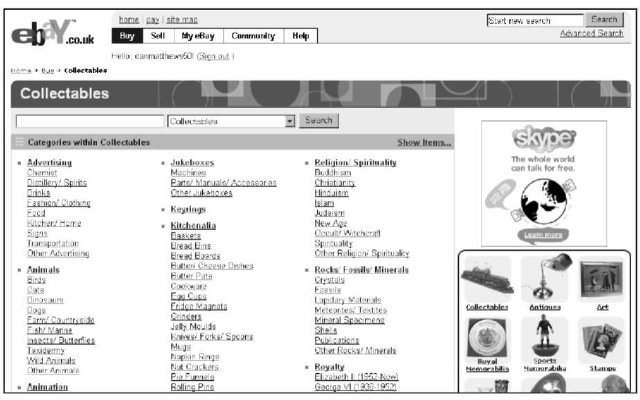Select the Buy tab
This screenshot has height=400, width=640.
click(127, 36)
